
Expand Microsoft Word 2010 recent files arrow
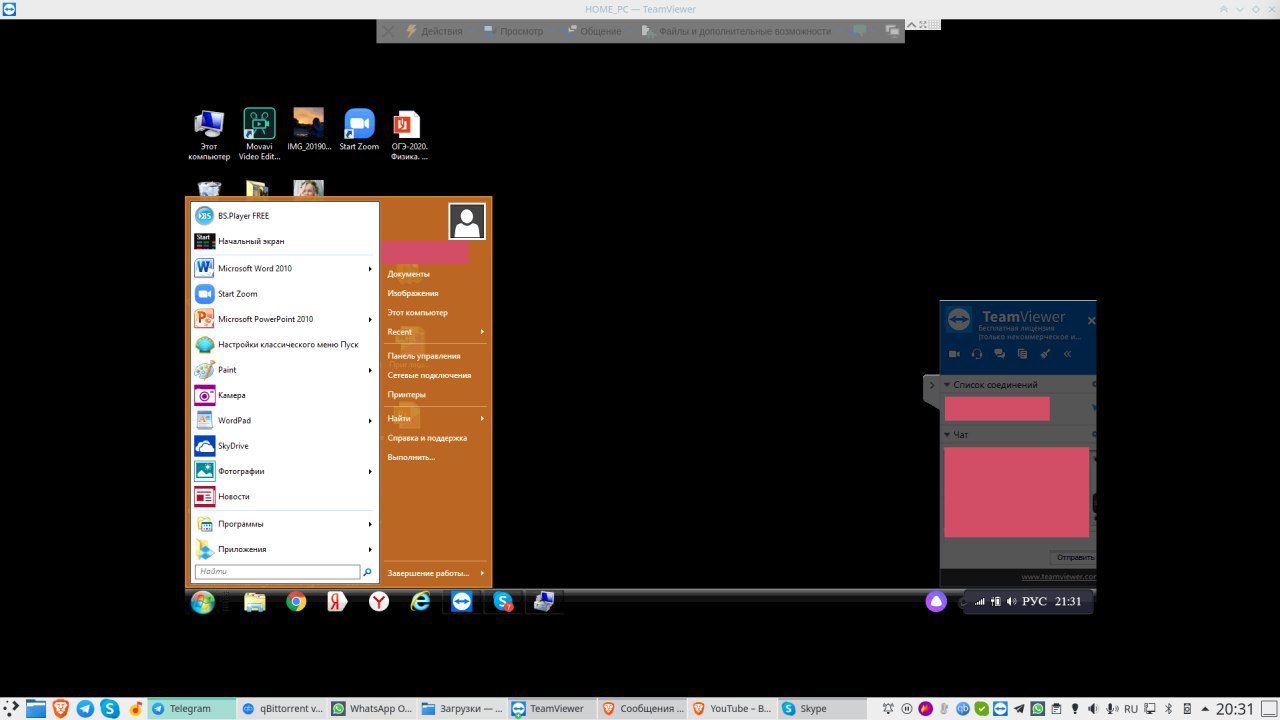(x=370, y=268)
